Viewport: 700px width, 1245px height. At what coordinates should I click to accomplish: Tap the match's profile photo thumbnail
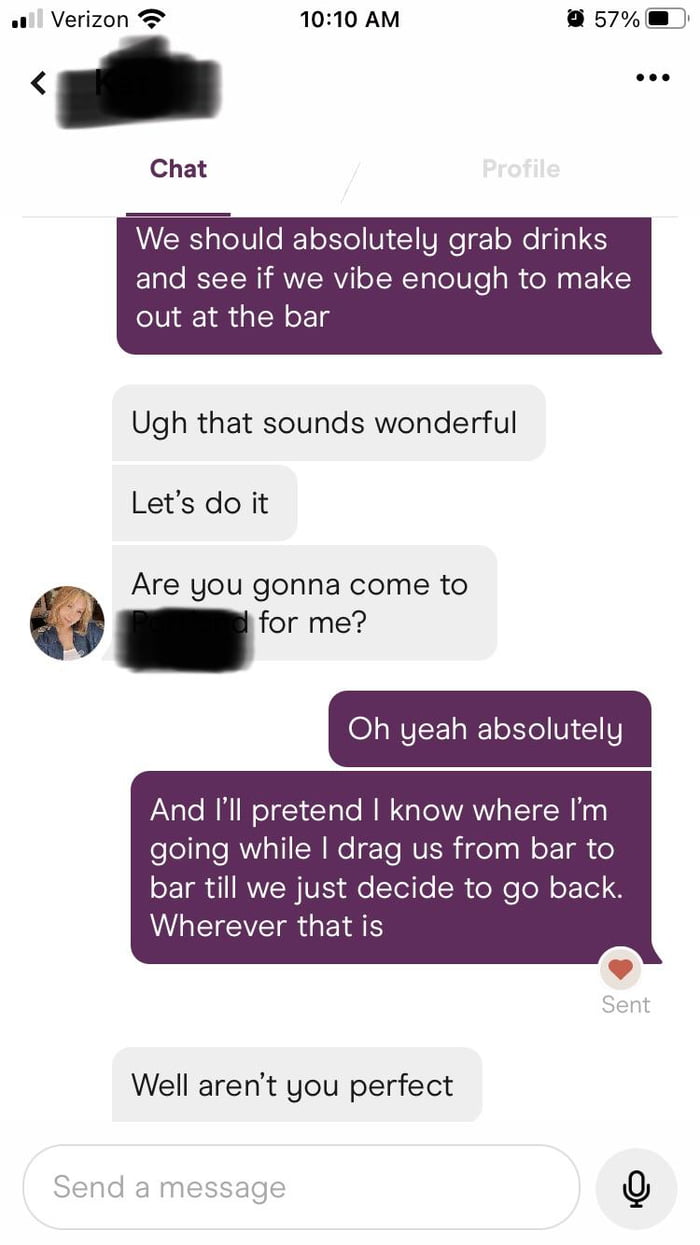(x=68, y=623)
